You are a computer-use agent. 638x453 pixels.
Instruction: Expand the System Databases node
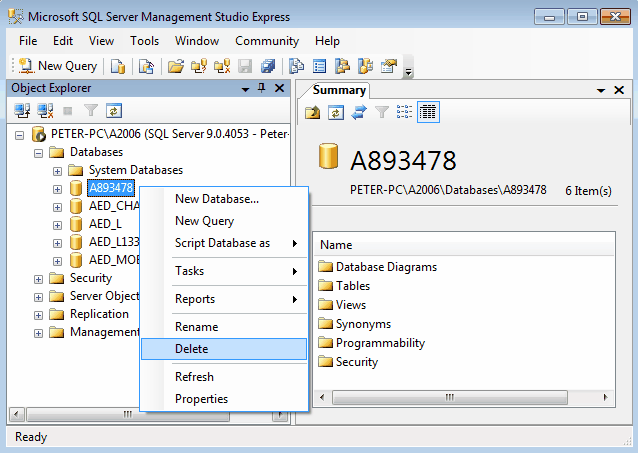point(57,171)
